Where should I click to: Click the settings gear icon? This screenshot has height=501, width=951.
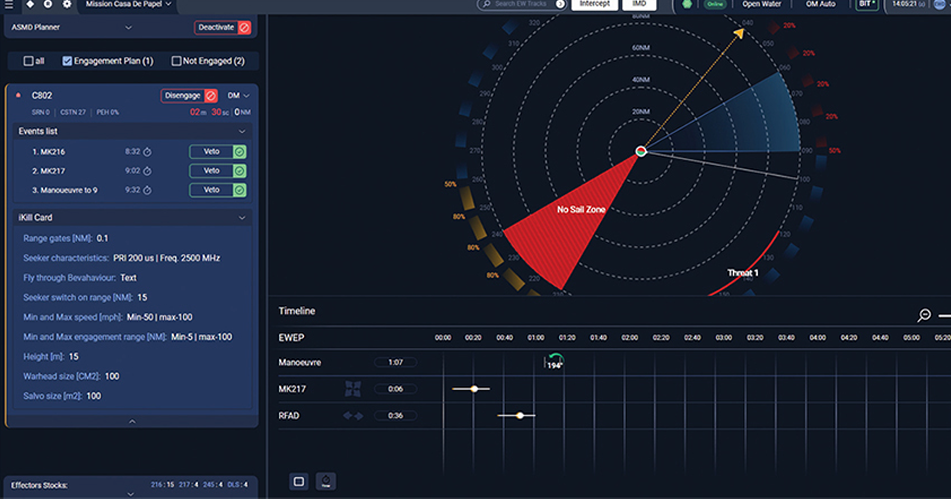pos(67,5)
